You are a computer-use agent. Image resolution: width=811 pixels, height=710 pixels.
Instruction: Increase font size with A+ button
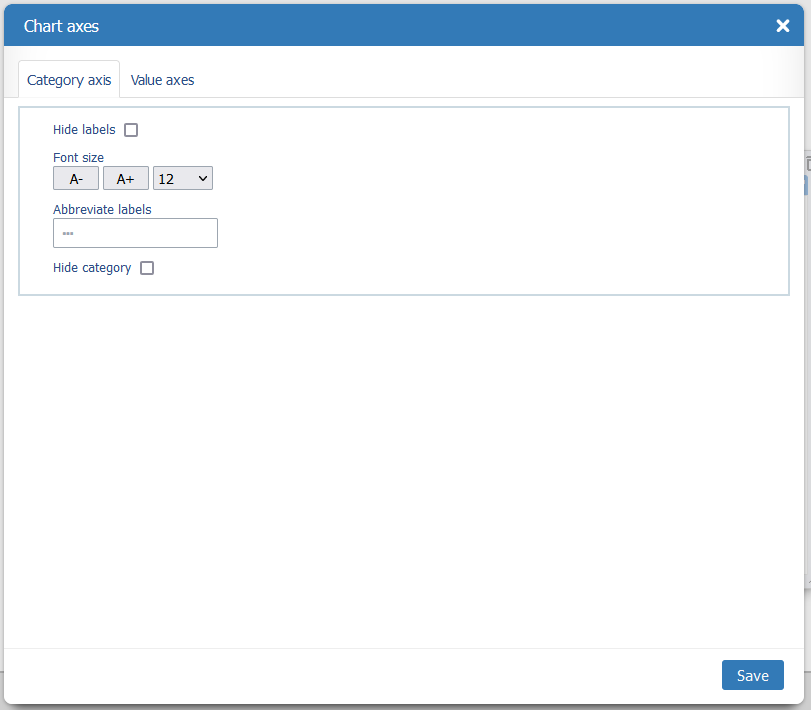[x=125, y=179]
